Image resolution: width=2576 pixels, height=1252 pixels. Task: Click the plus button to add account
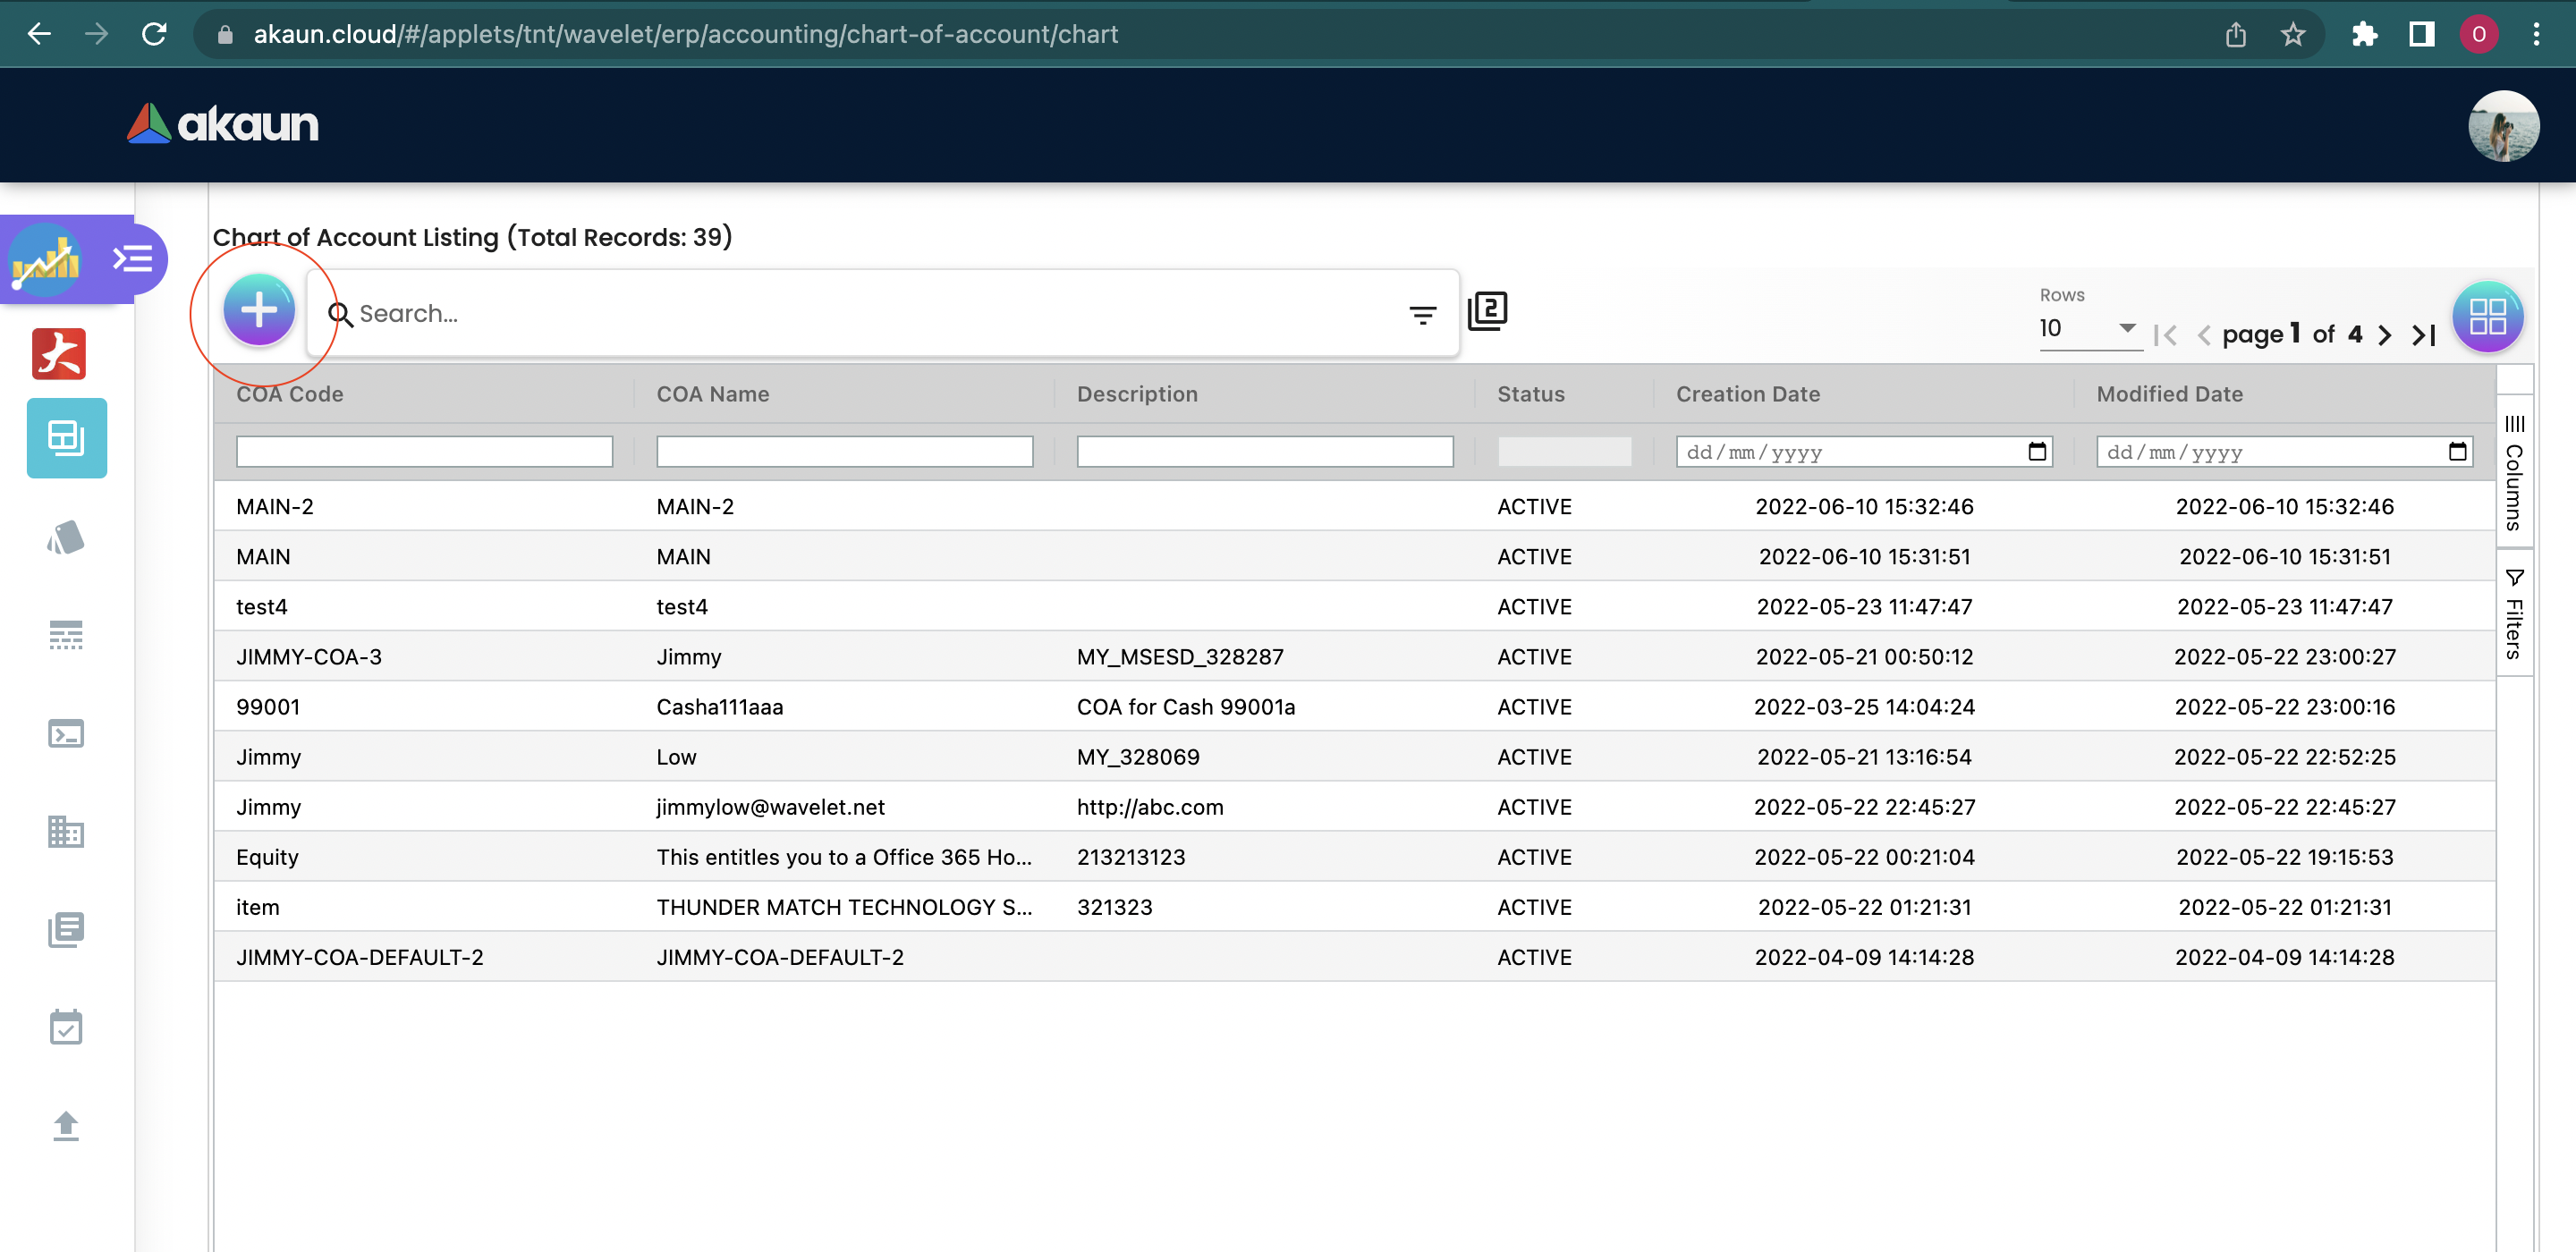(x=259, y=310)
